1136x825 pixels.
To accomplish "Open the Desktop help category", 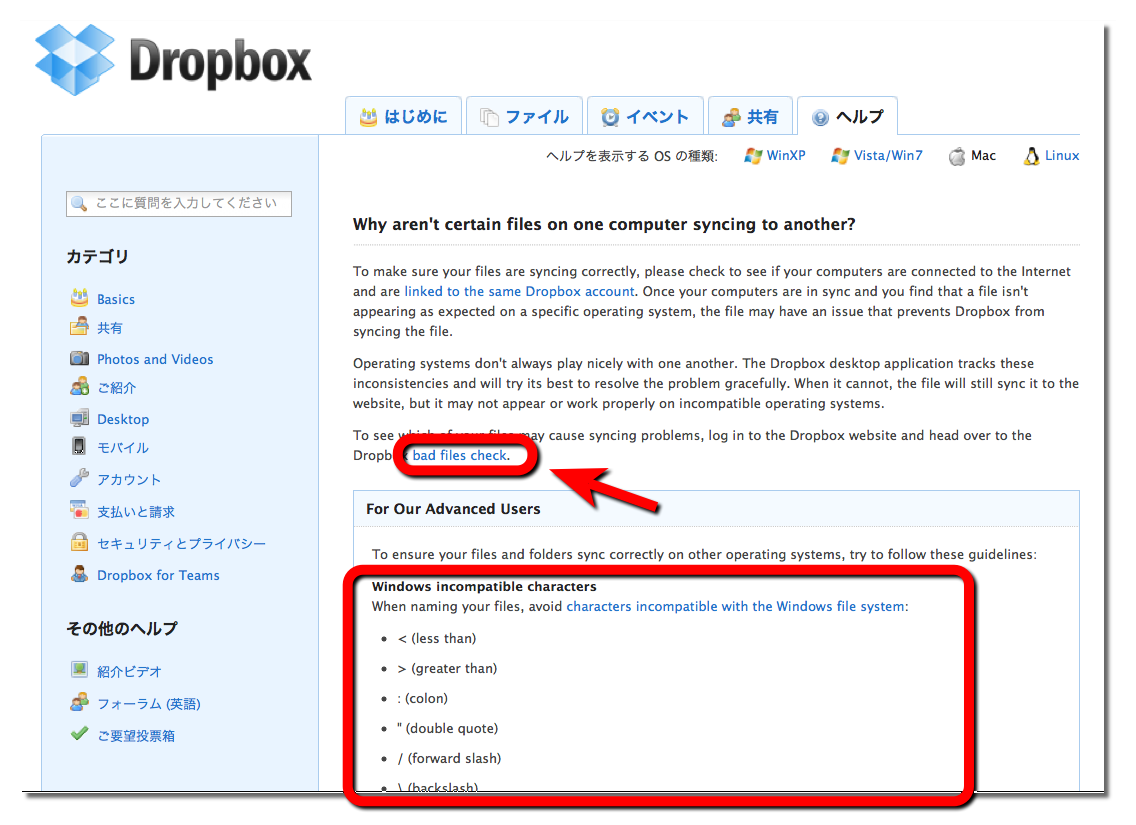I will [123, 419].
